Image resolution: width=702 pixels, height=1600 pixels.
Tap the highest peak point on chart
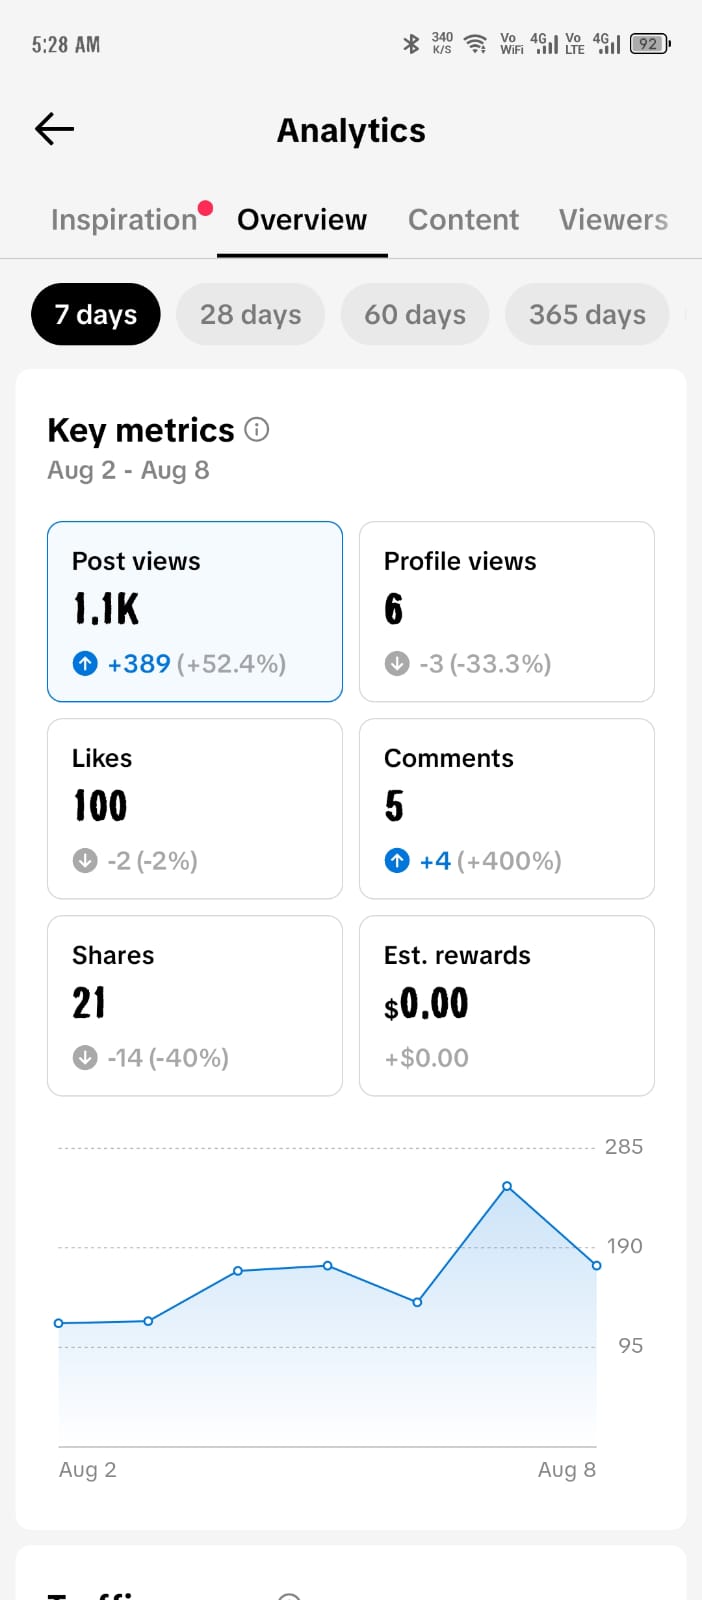tap(507, 1186)
